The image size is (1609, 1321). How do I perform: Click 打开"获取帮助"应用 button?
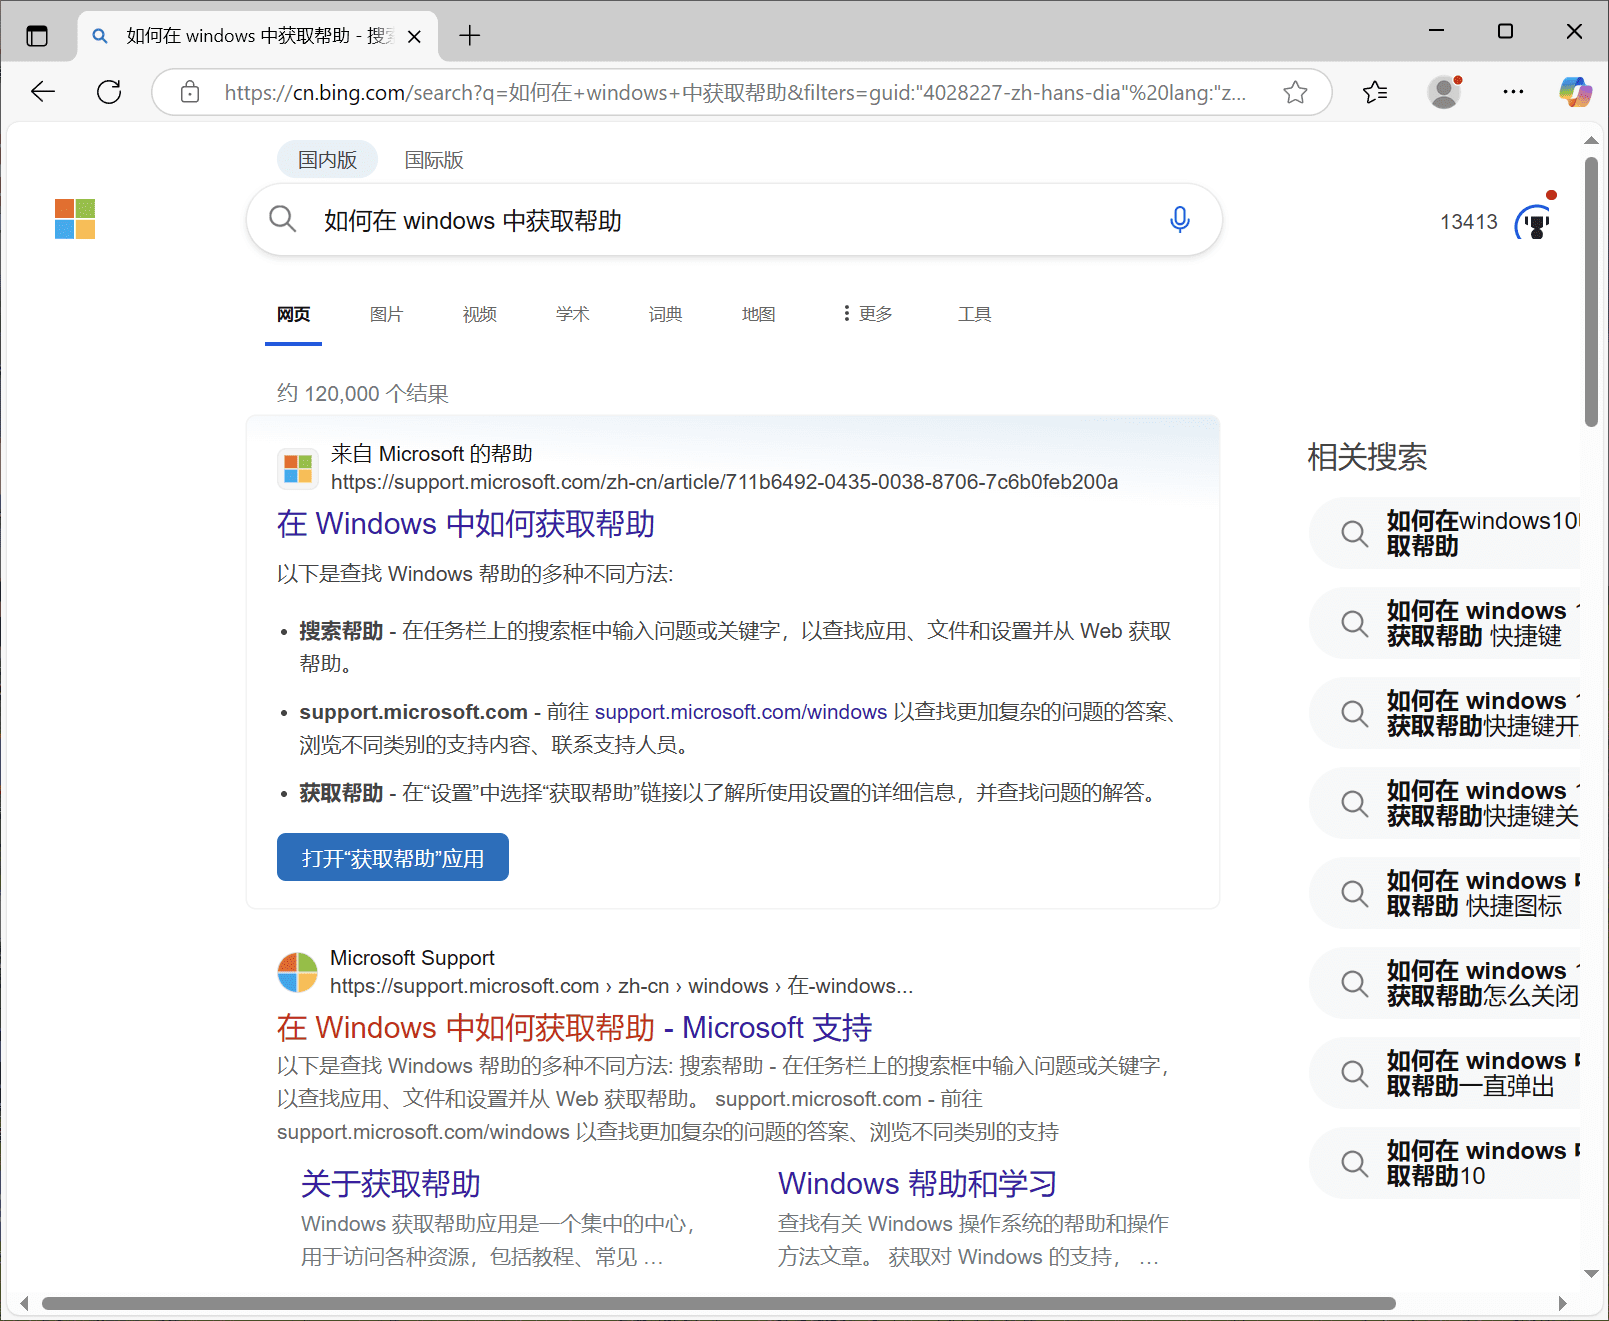point(393,858)
